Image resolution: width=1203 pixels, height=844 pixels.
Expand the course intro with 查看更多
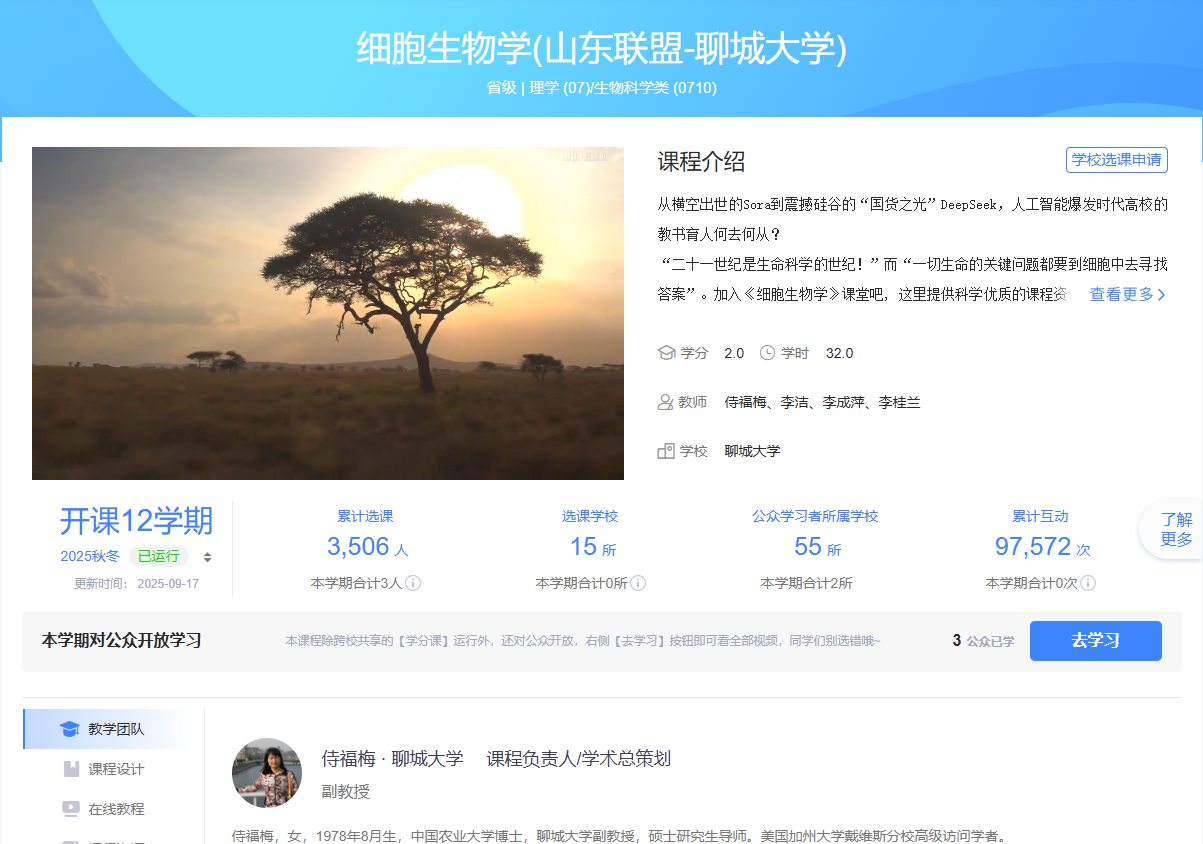[x=1127, y=295]
